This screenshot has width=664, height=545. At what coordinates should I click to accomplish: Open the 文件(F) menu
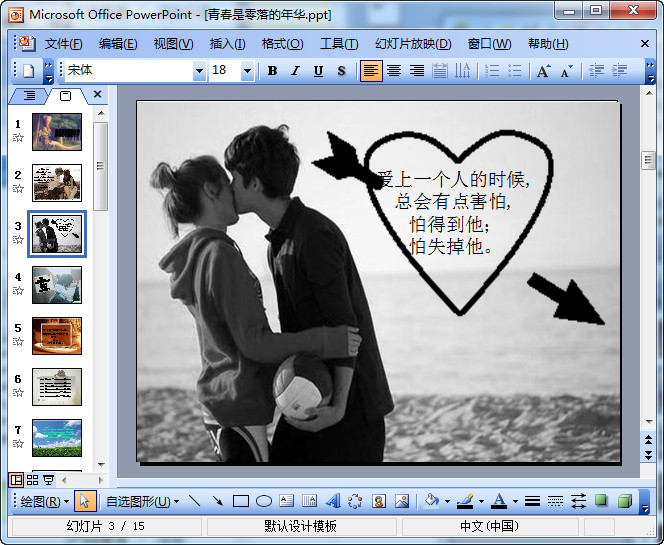[x=64, y=44]
